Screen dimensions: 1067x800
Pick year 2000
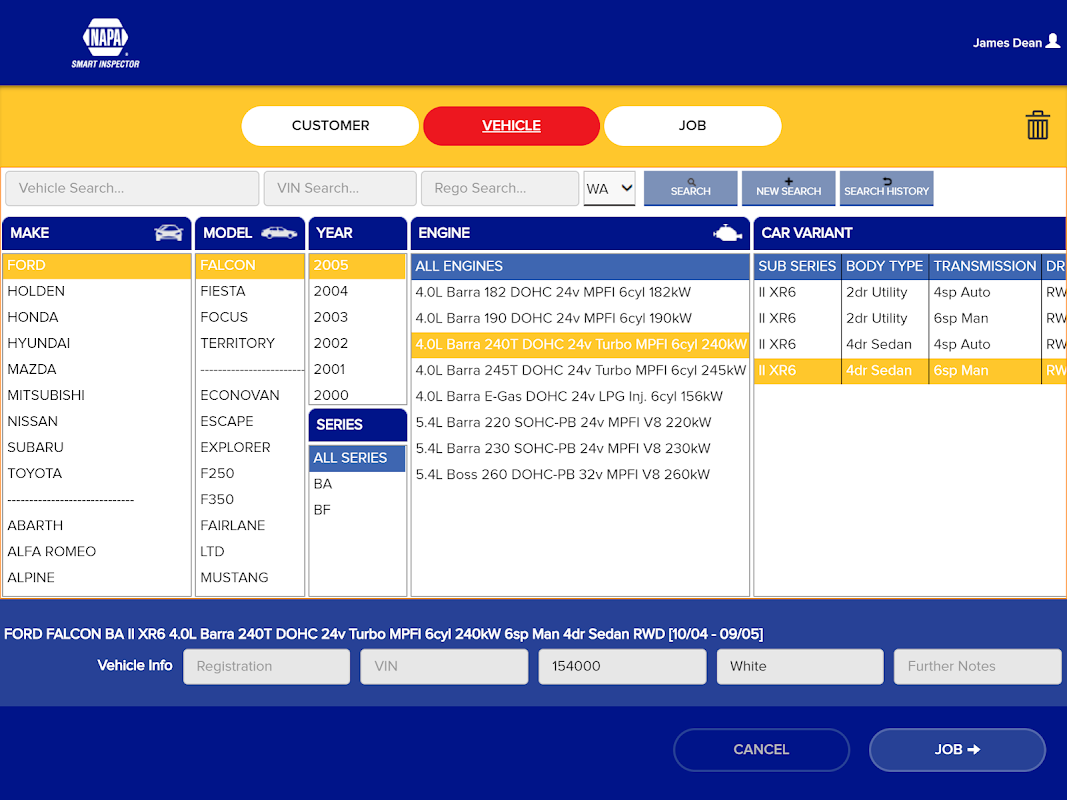pyautogui.click(x=357, y=395)
